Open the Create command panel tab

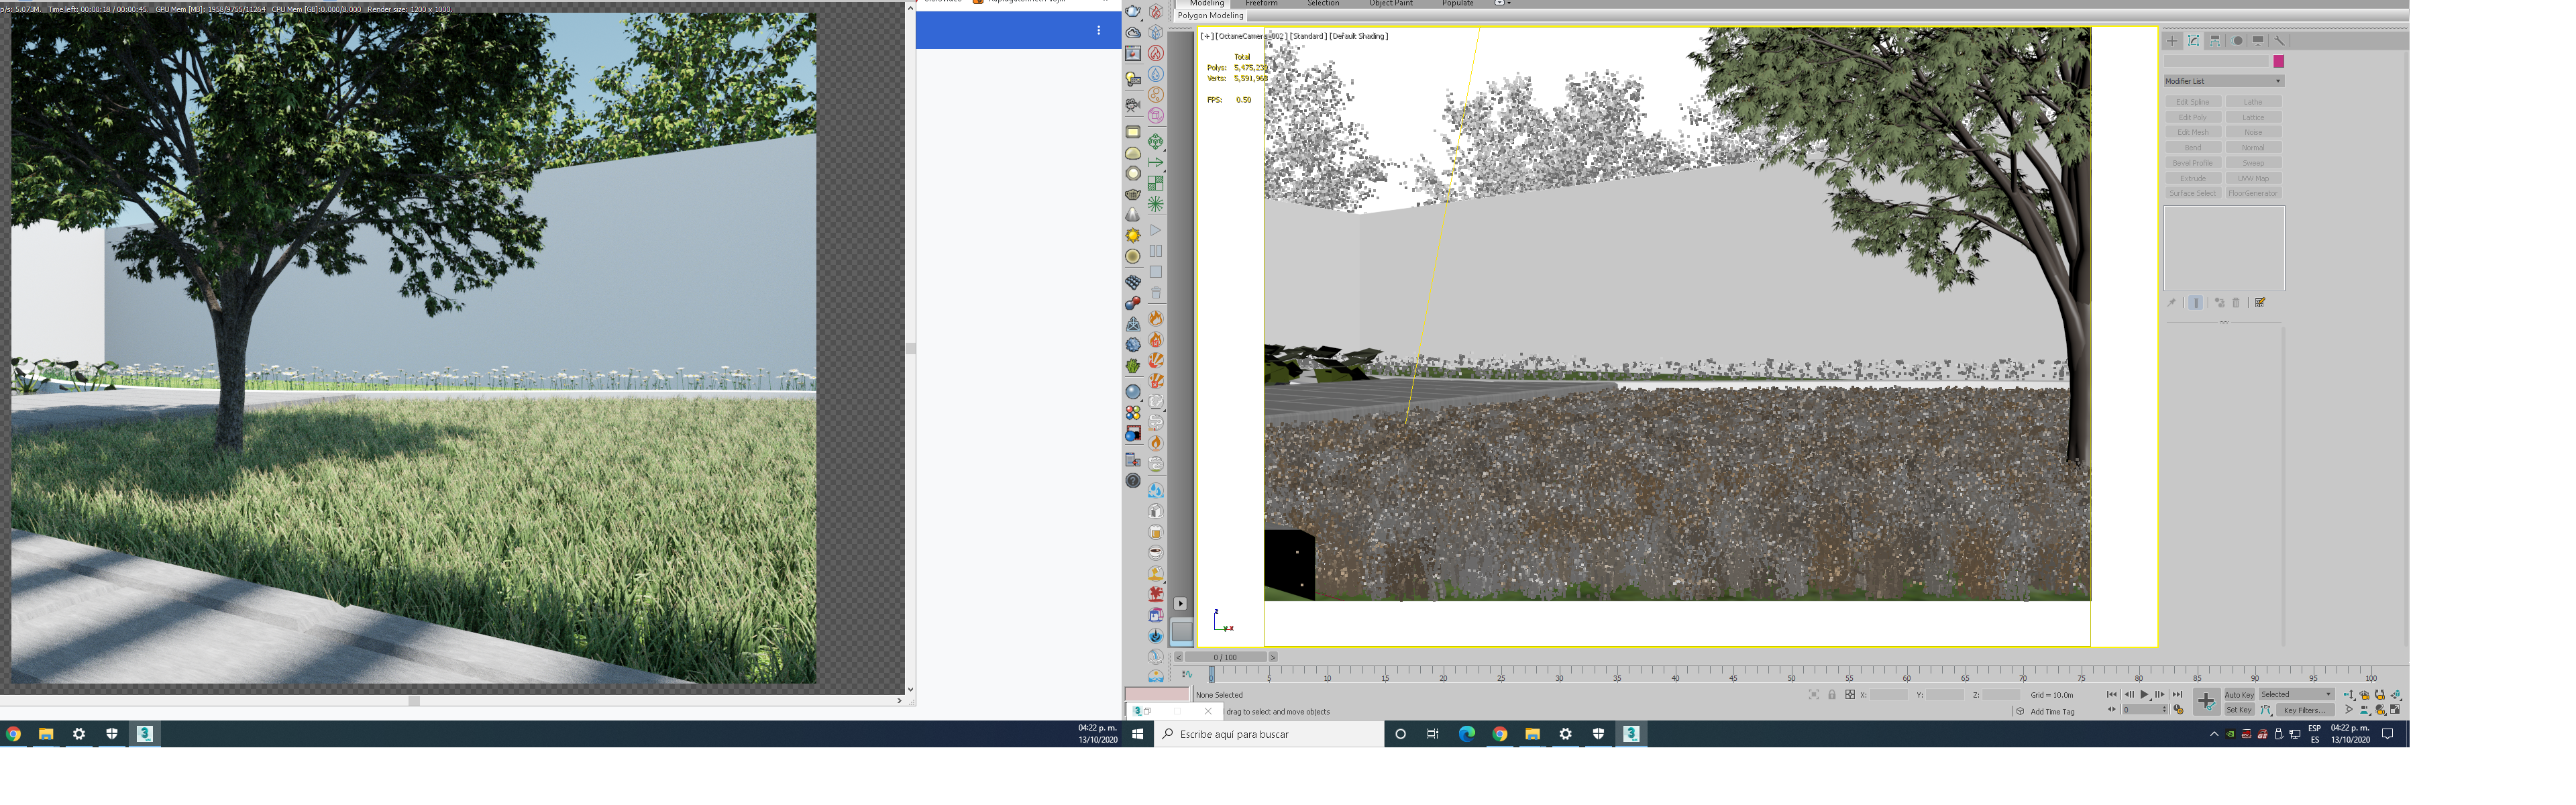coord(2172,41)
